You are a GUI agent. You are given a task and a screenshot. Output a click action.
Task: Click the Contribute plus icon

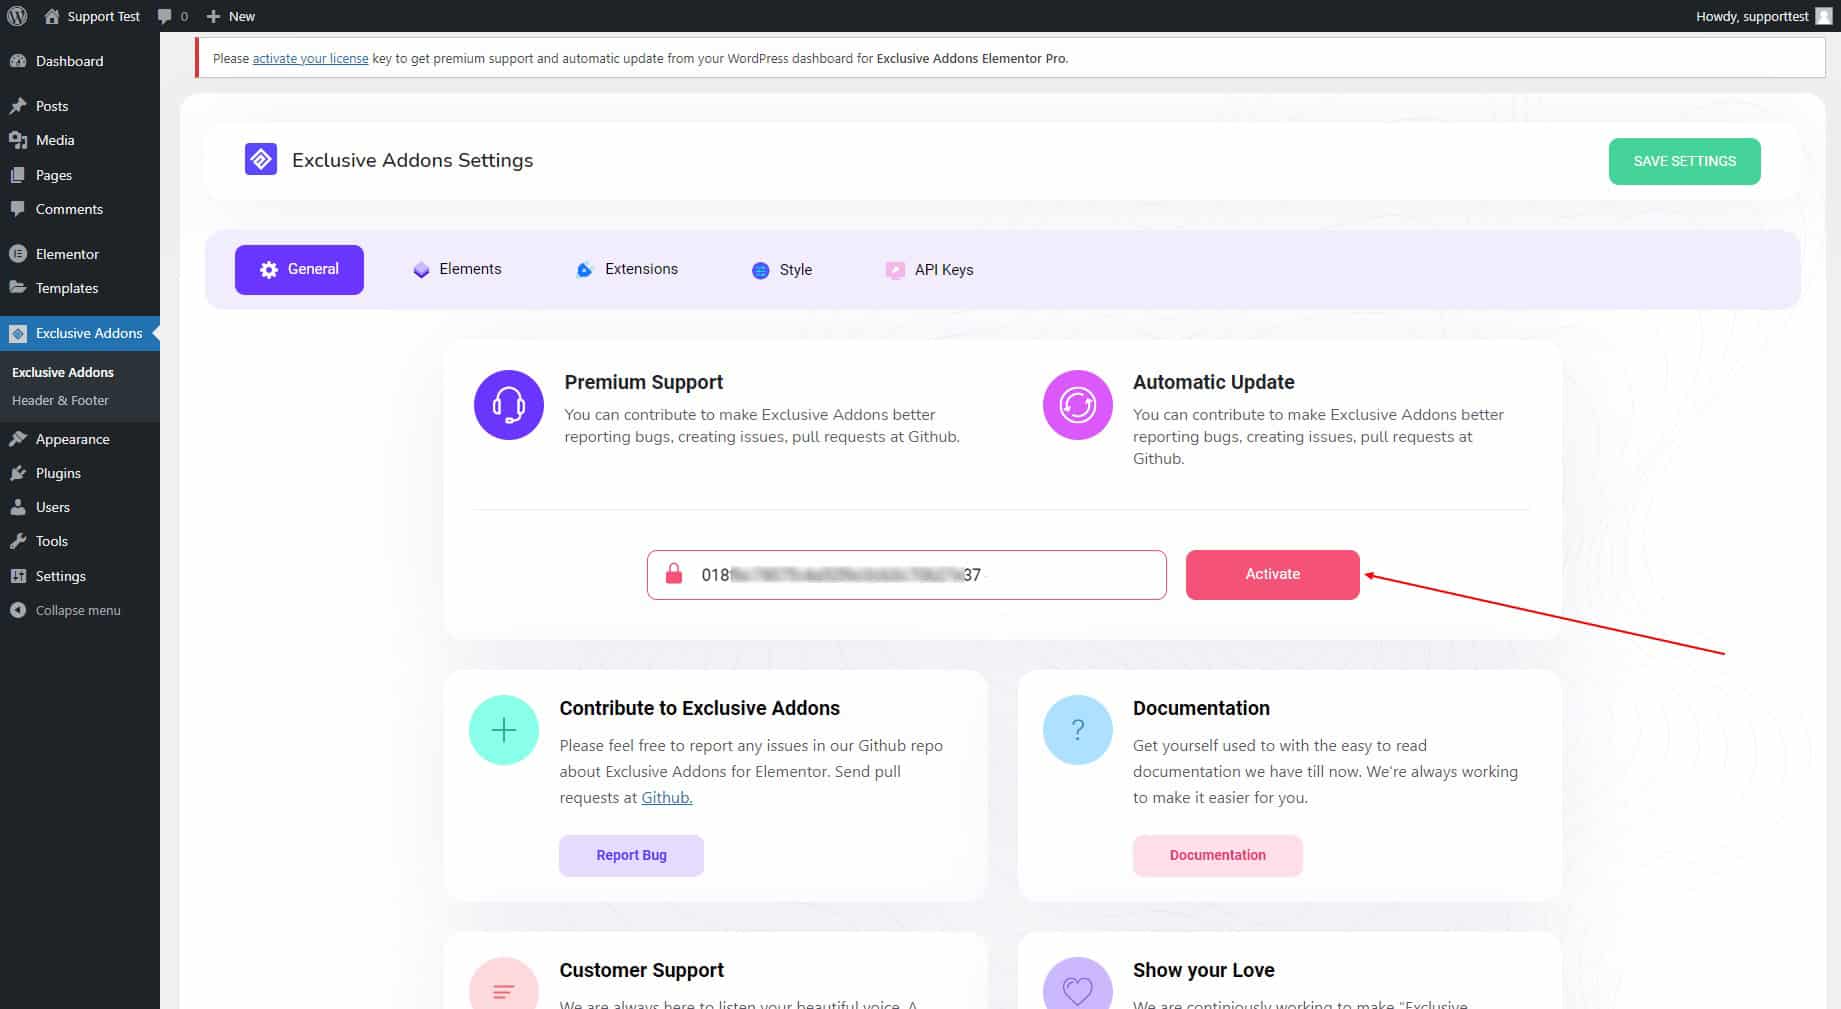coord(504,730)
